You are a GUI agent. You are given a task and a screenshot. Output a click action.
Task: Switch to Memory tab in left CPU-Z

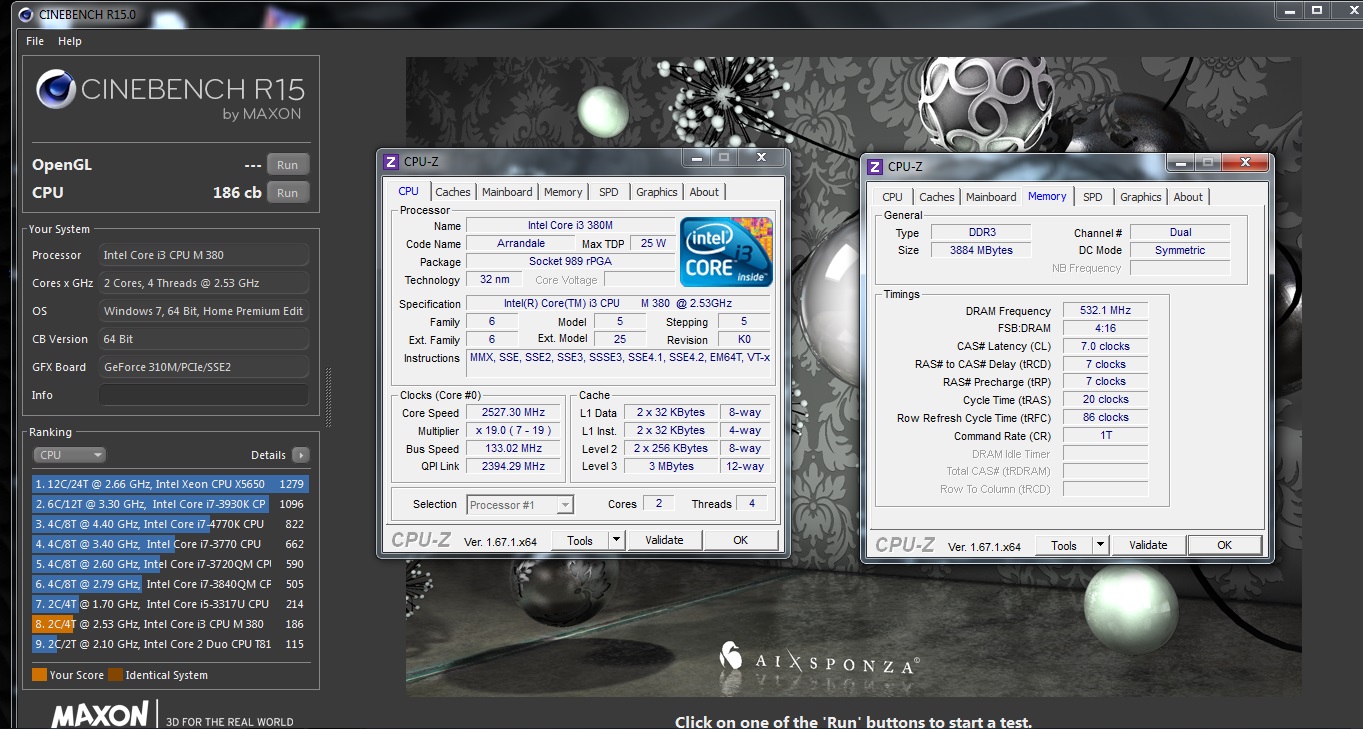pos(563,192)
